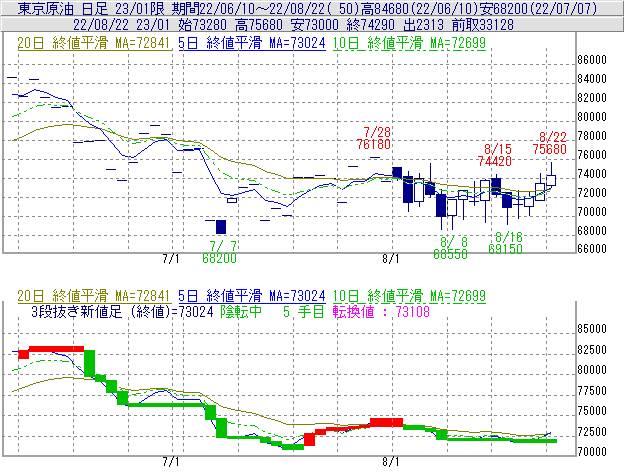The width and height of the screenshot is (624, 475).
Task: Click the low price 安73000 in header
Action: point(314,25)
